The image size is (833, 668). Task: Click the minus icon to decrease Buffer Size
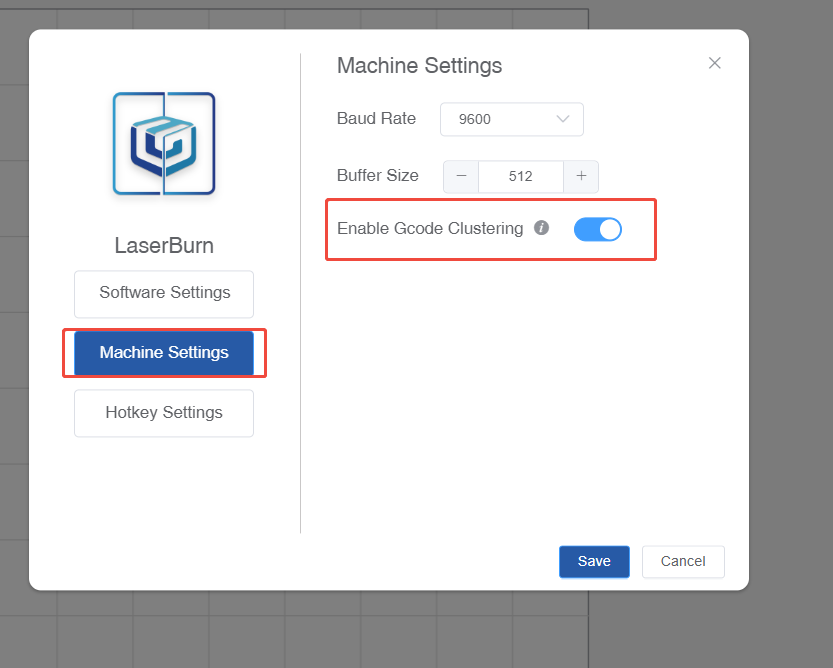[460, 176]
